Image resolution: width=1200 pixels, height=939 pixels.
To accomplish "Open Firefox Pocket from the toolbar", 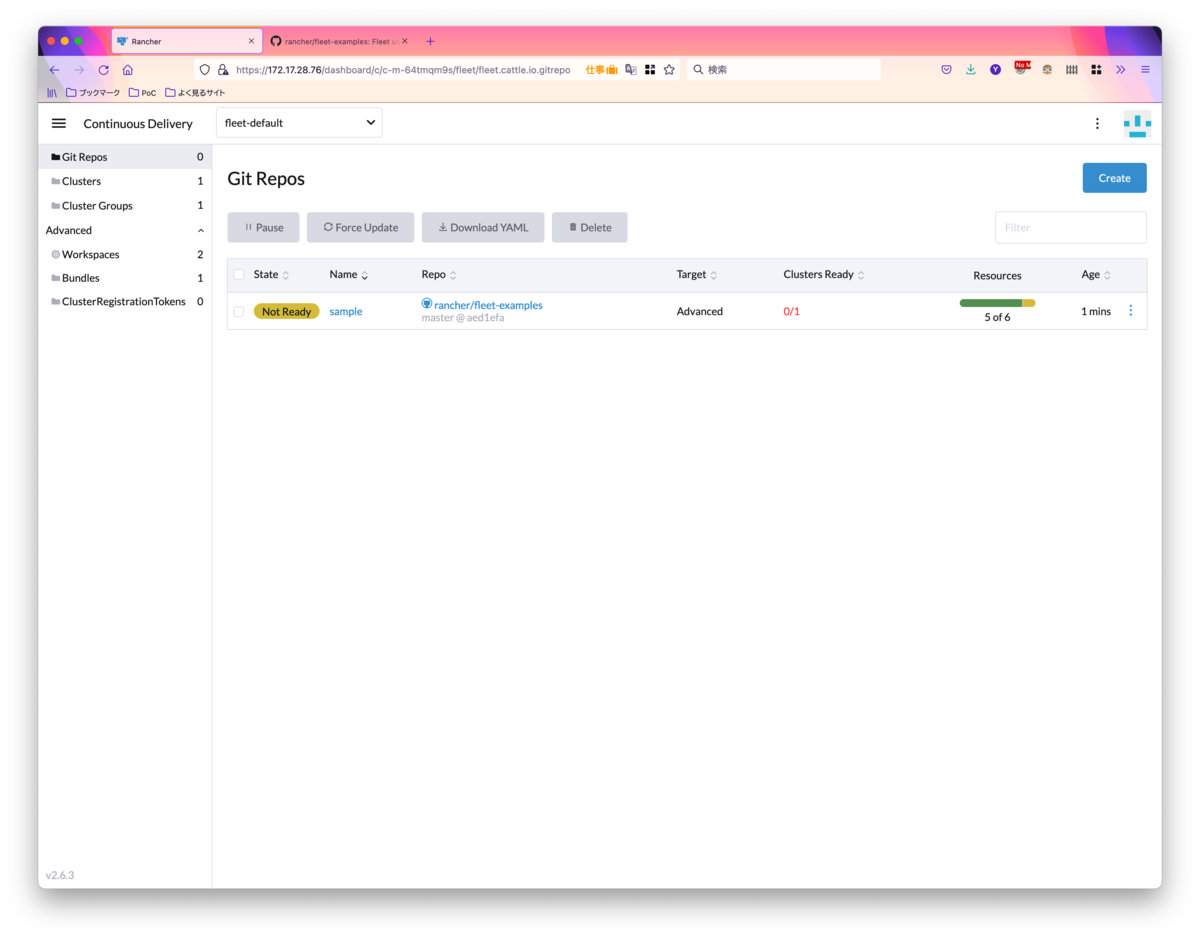I will pos(946,69).
